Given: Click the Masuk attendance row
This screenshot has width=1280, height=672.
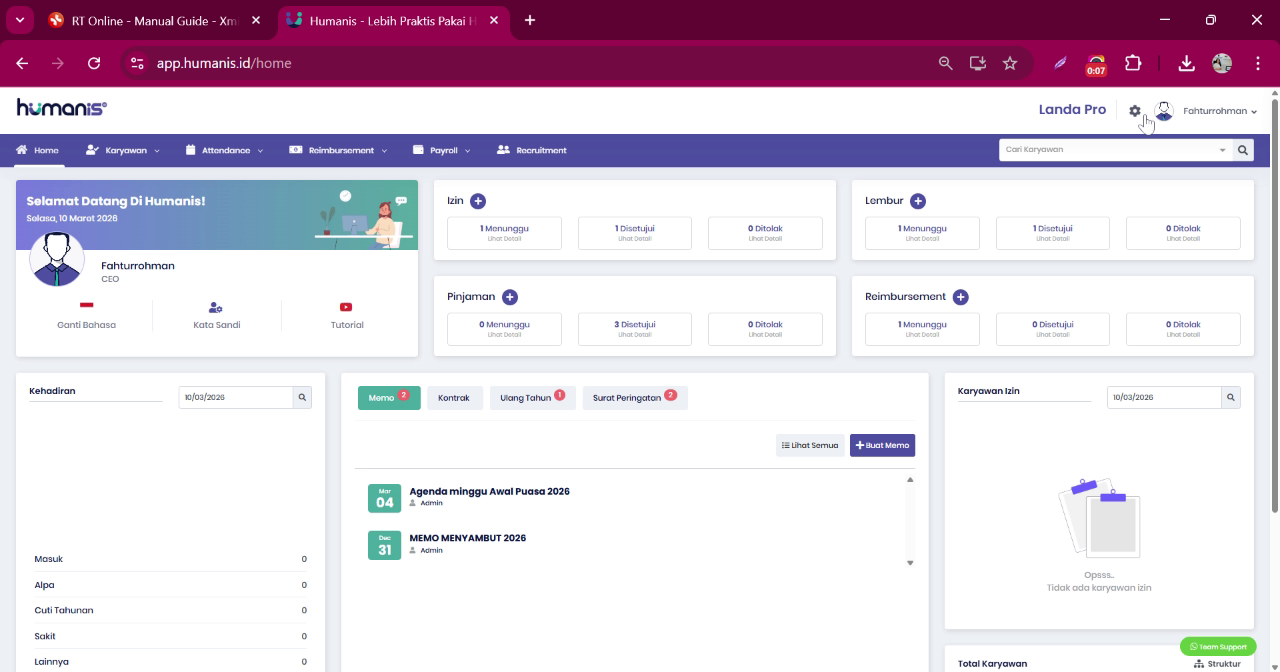Looking at the screenshot, I should point(170,559).
